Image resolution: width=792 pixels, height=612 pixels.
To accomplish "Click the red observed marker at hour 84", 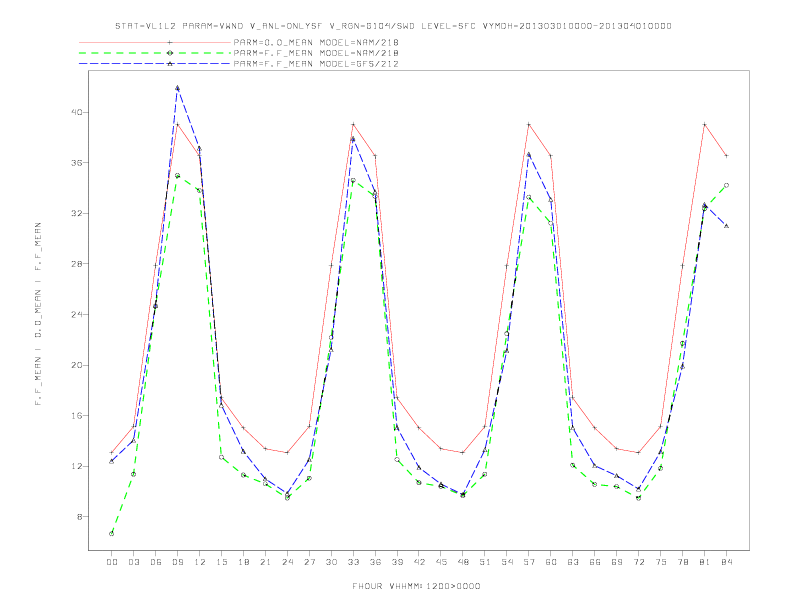I will (x=726, y=156).
